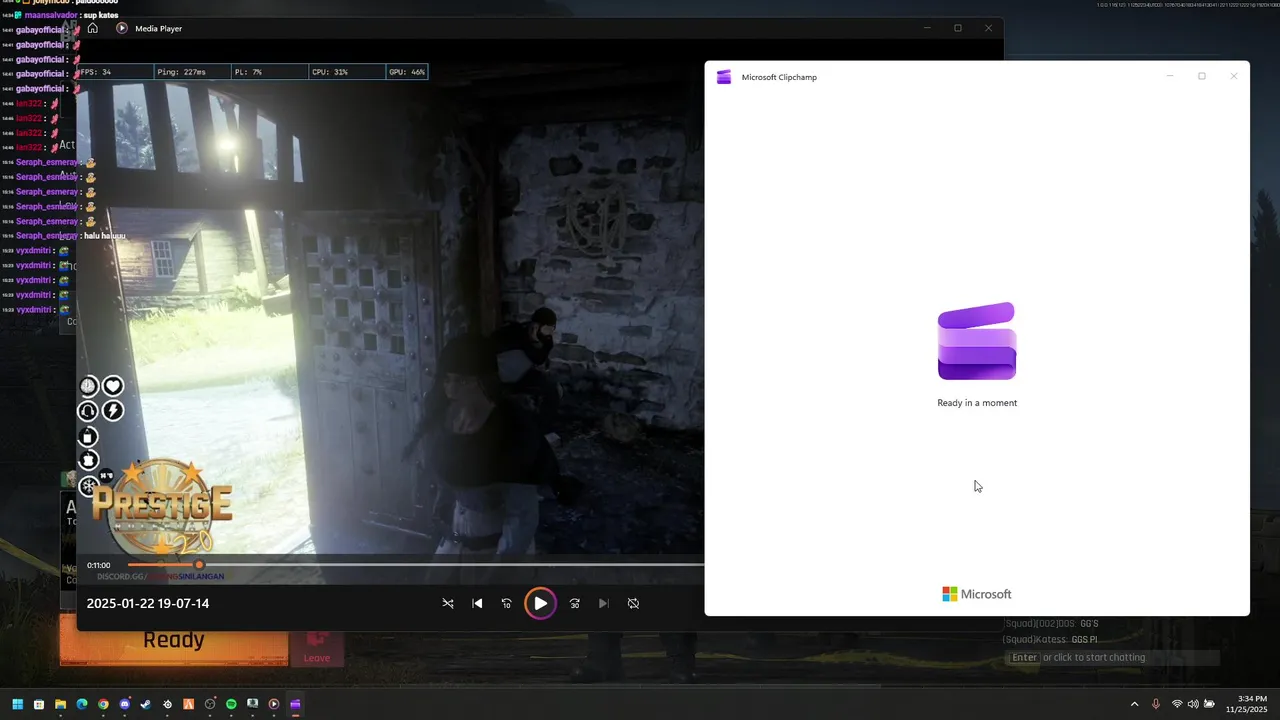The image size is (1280, 720).
Task: Open Microsoft Edge from taskbar
Action: (82, 704)
